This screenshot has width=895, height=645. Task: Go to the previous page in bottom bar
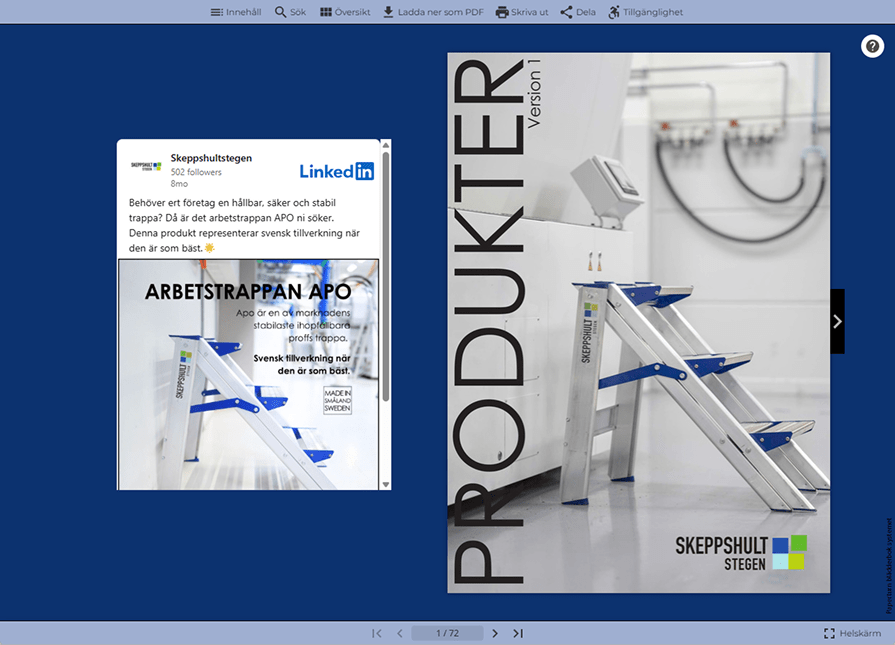pyautogui.click(x=400, y=633)
